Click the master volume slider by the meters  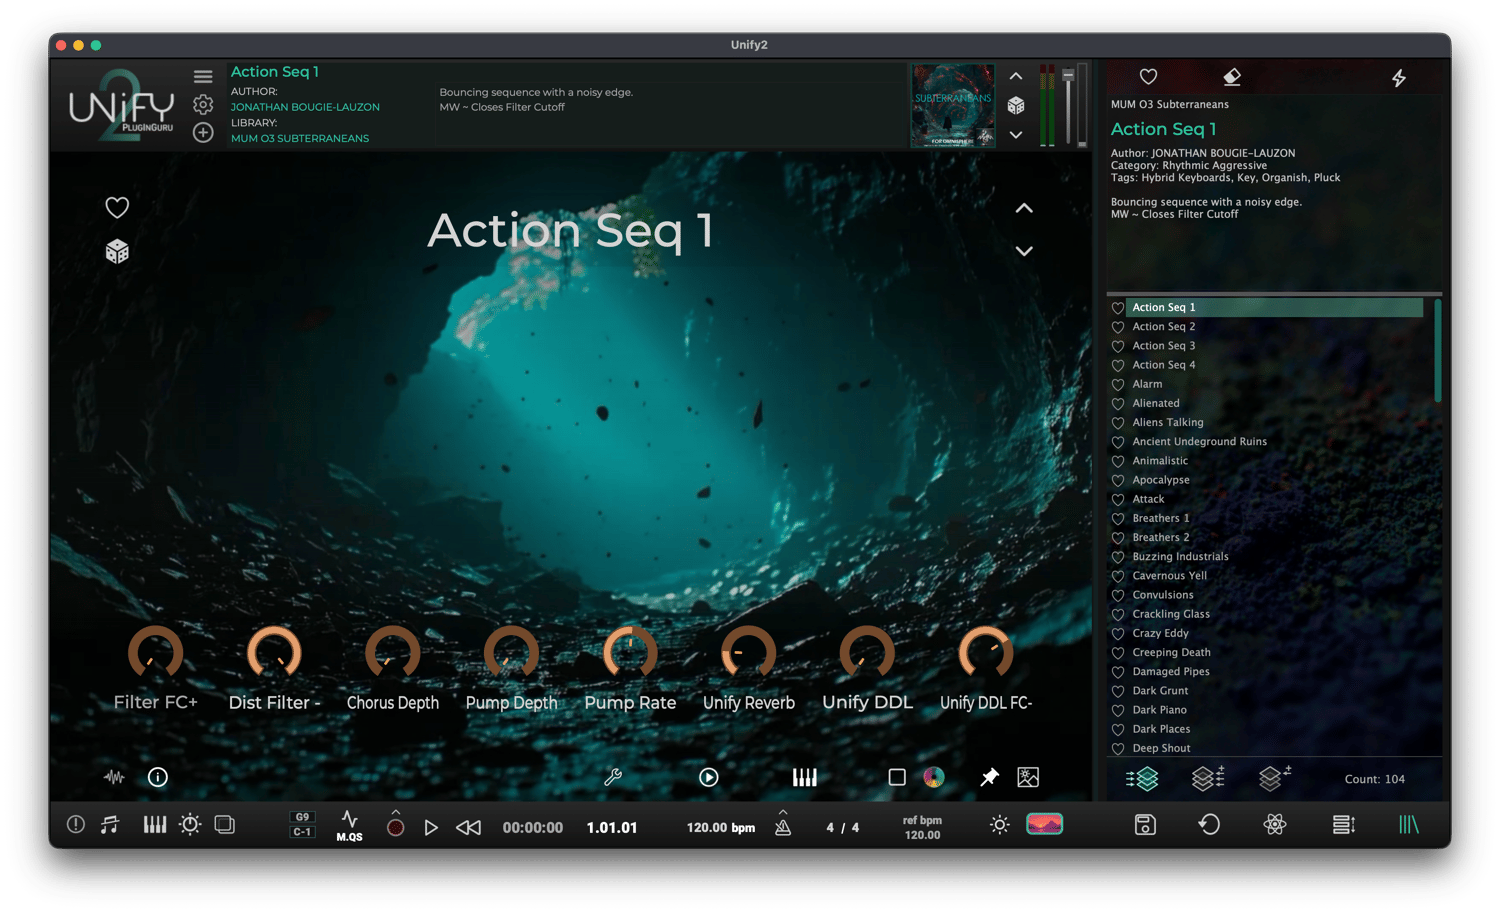1068,106
